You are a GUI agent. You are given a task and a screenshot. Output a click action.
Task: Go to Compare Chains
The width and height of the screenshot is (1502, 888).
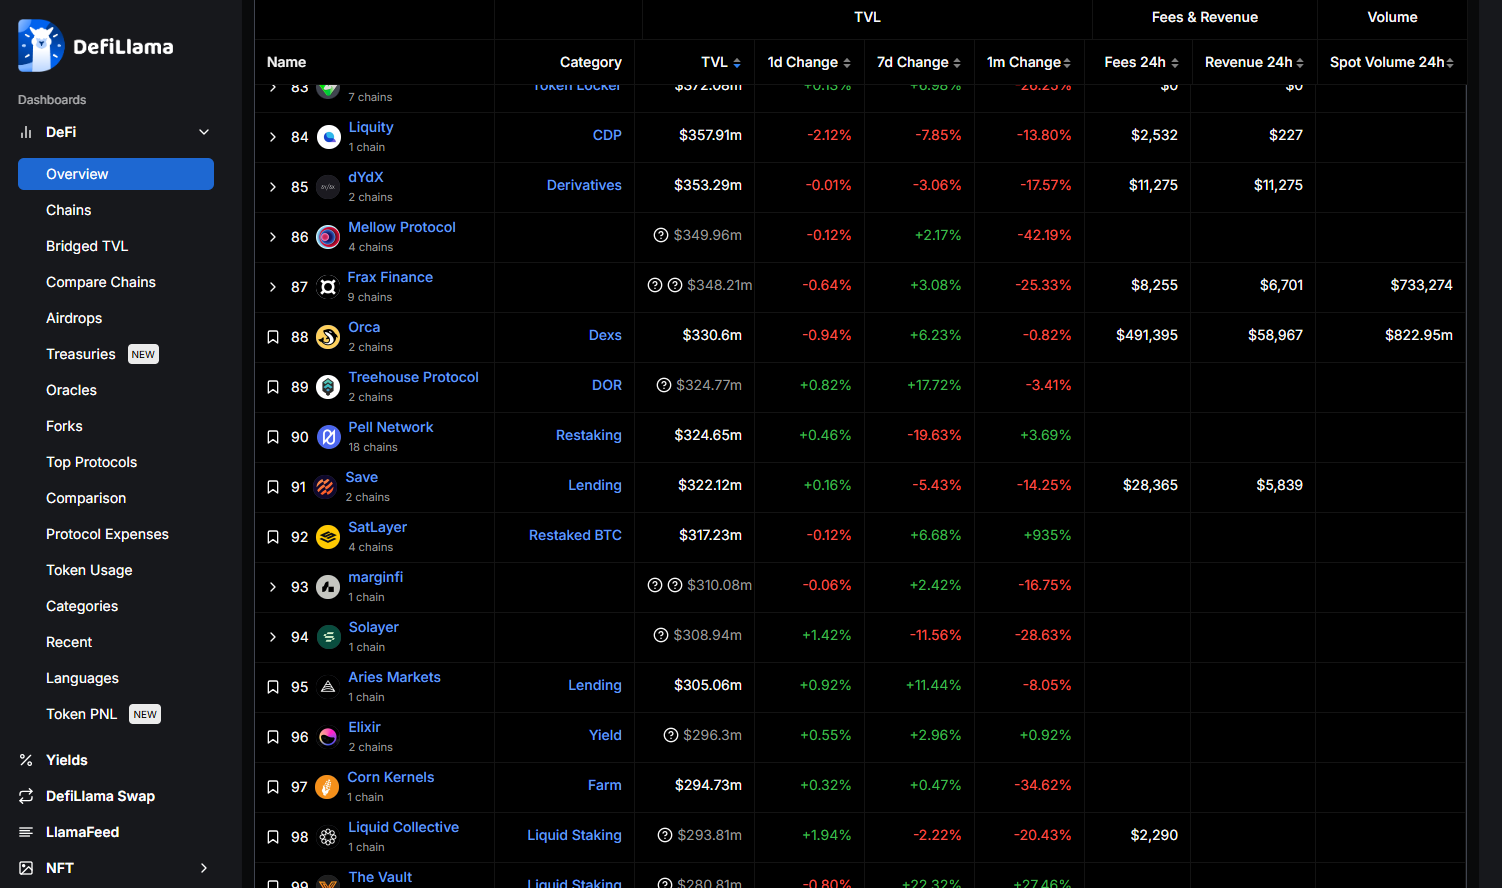pos(101,282)
